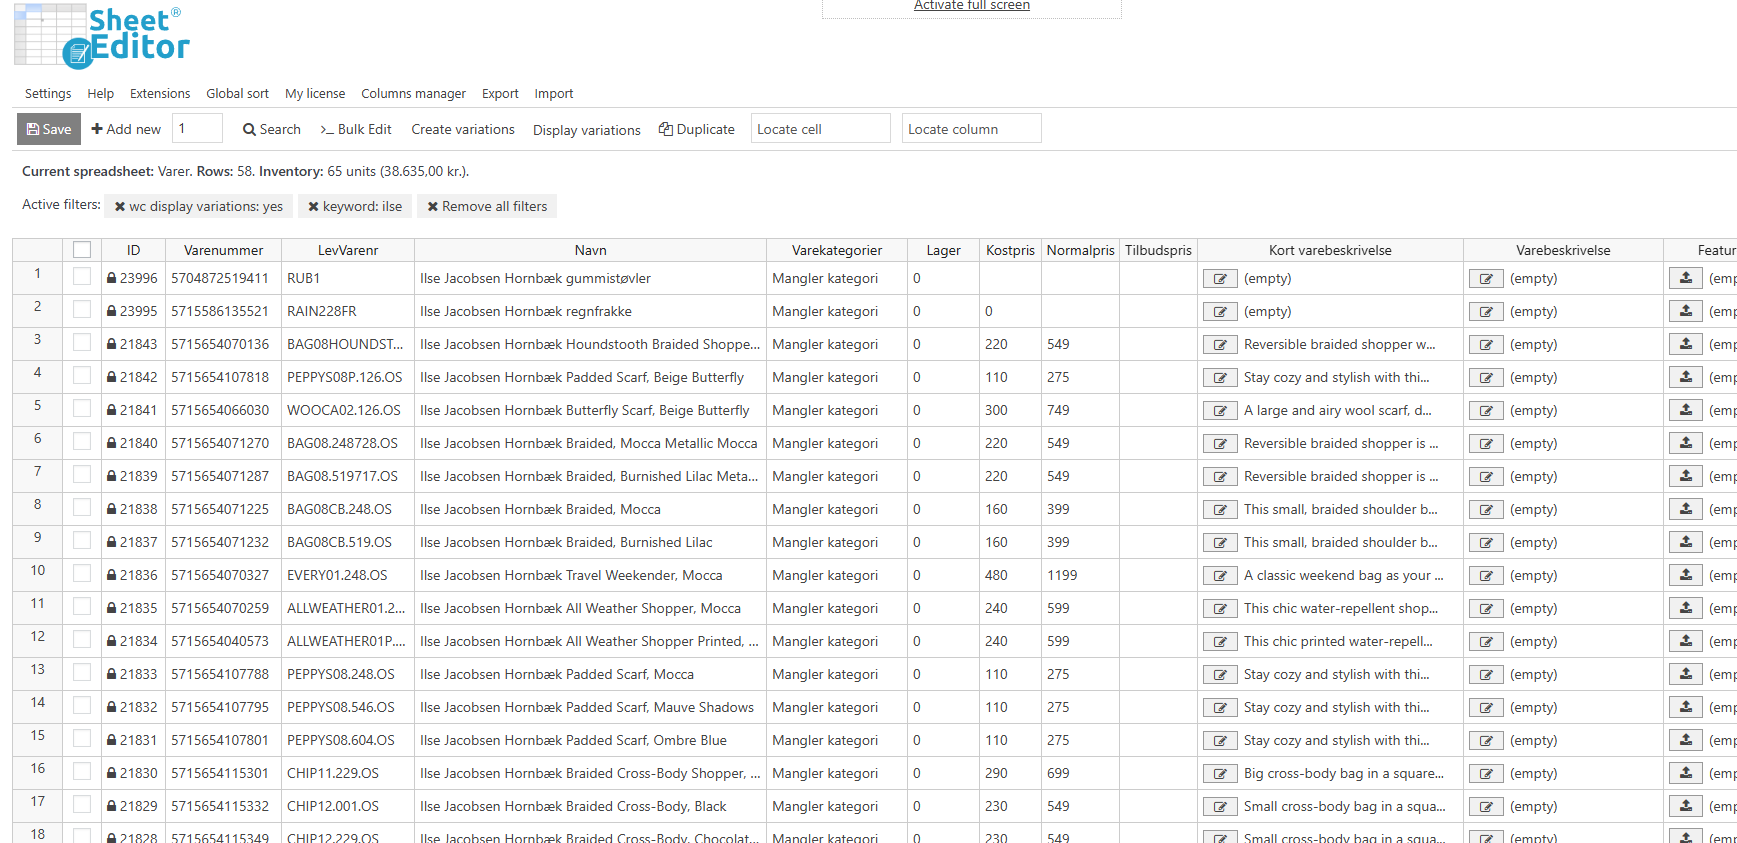Upload featured image for row 21843
1737x843 pixels.
1686,344
